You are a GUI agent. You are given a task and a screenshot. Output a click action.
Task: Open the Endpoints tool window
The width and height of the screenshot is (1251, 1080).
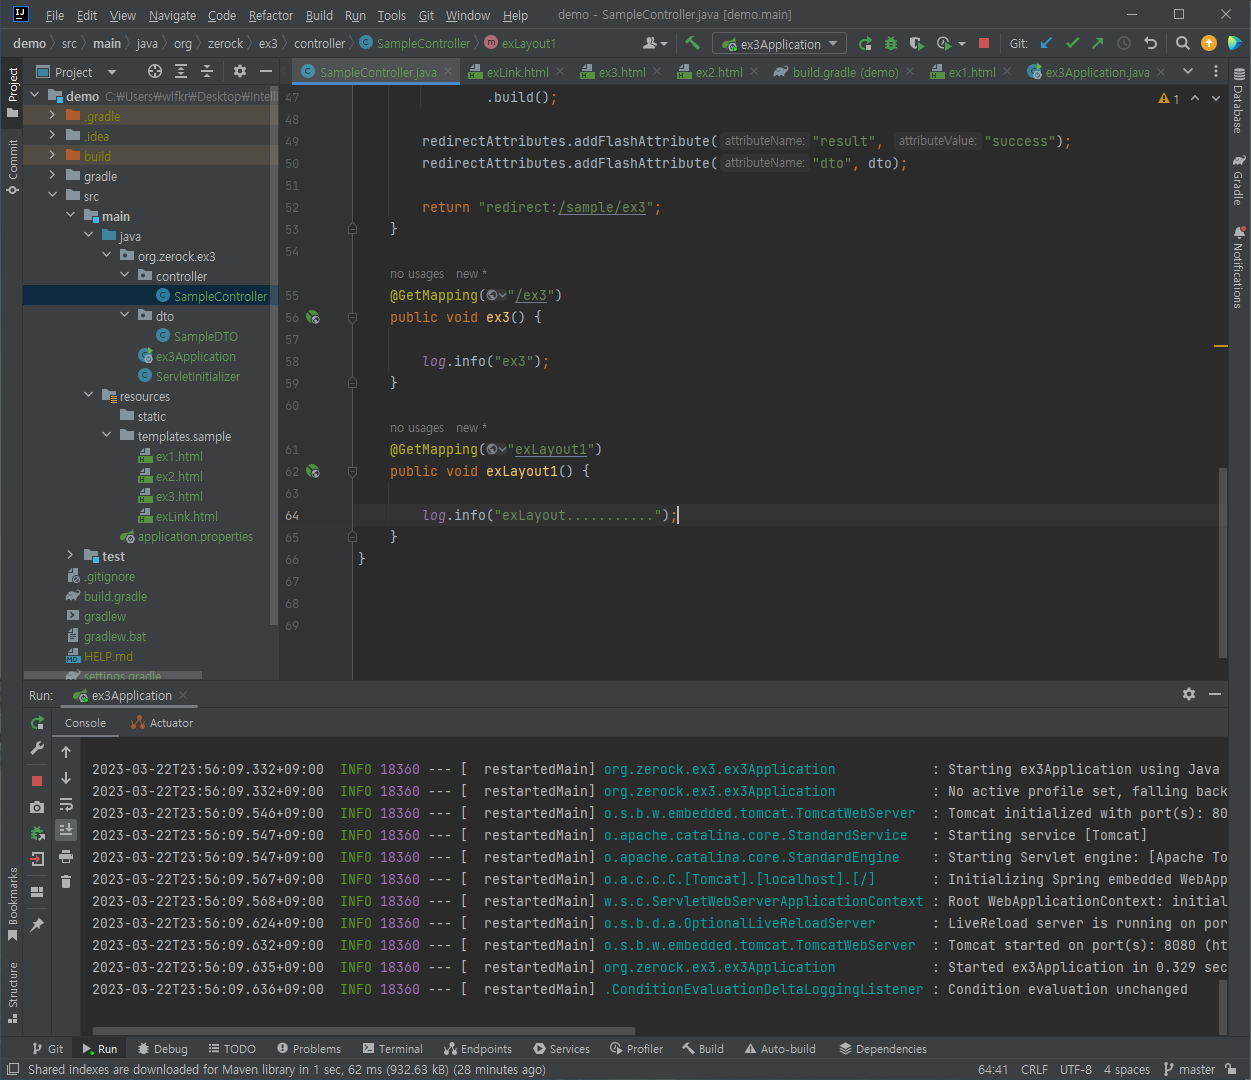[x=478, y=1049]
